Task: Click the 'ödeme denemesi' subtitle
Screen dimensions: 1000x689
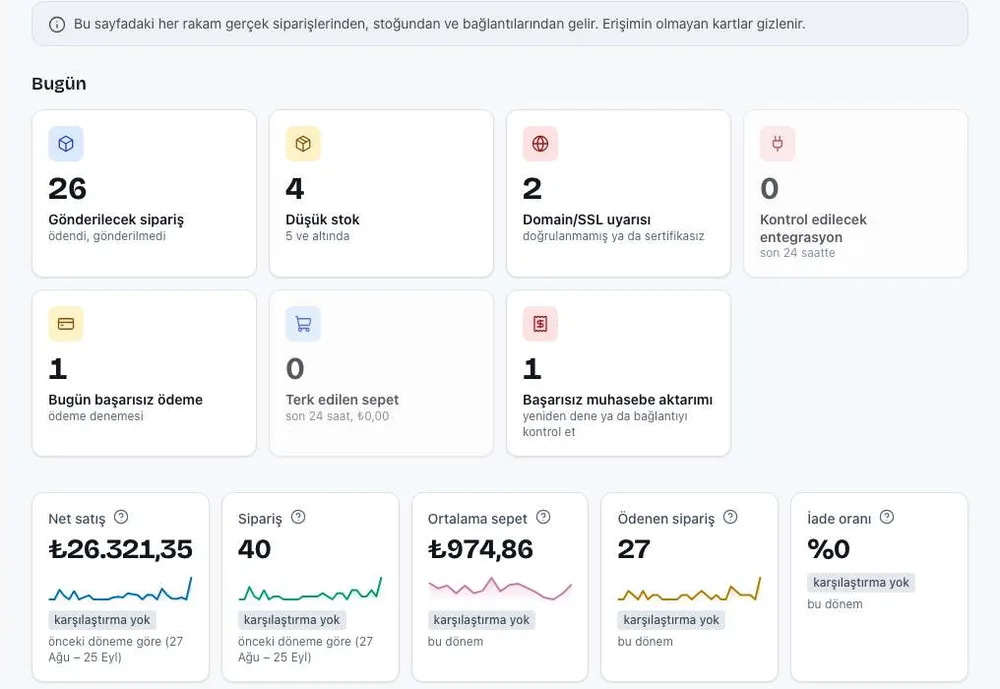Action: 96,417
